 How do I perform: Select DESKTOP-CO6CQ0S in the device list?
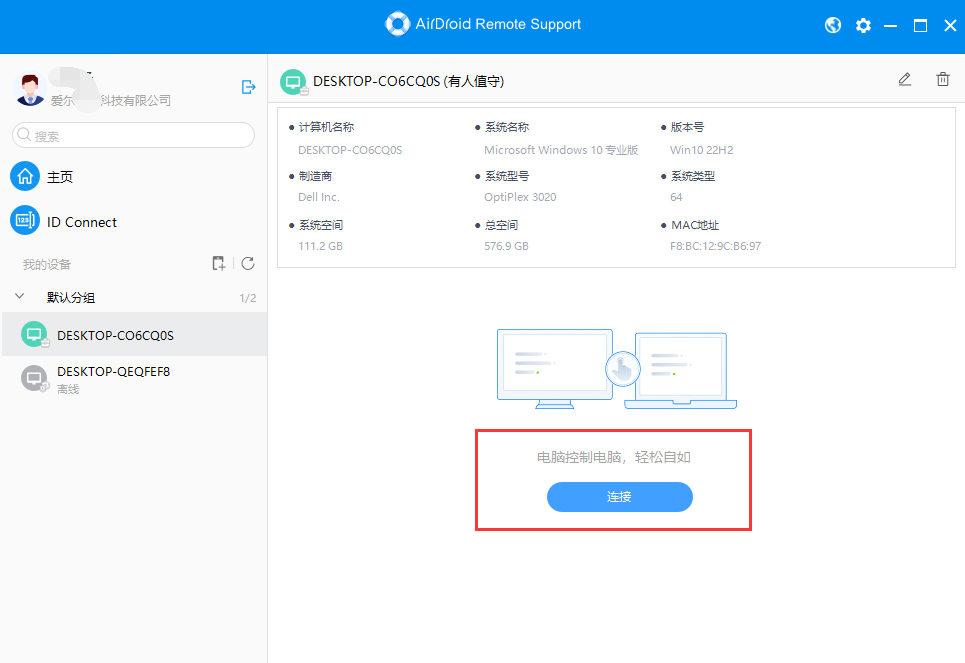tap(134, 334)
